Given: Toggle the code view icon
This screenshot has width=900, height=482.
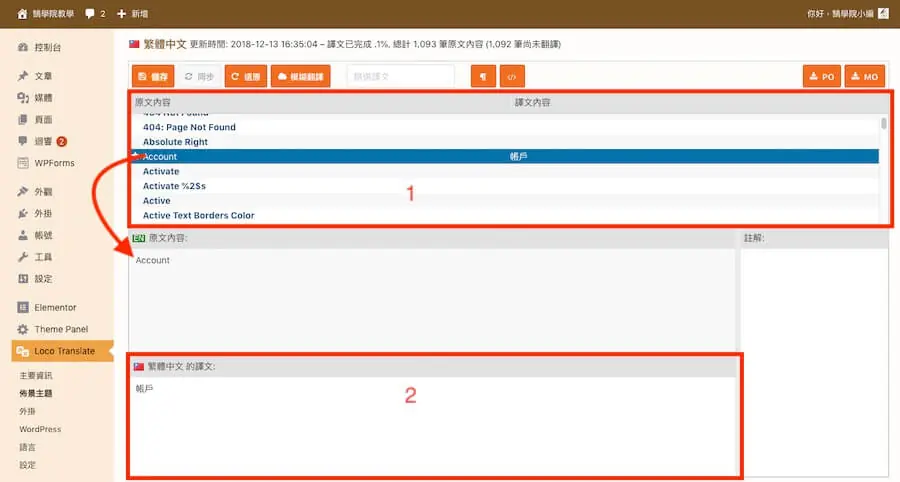Looking at the screenshot, I should pos(512,76).
